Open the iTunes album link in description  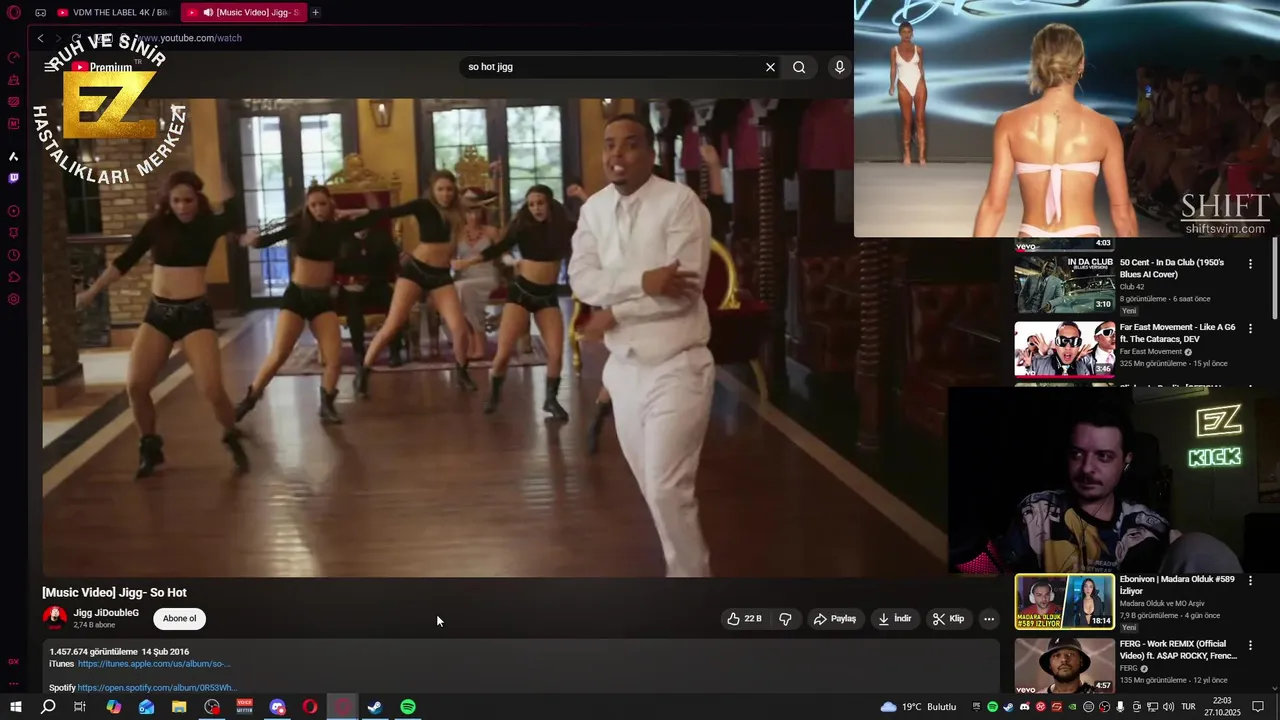click(x=154, y=664)
